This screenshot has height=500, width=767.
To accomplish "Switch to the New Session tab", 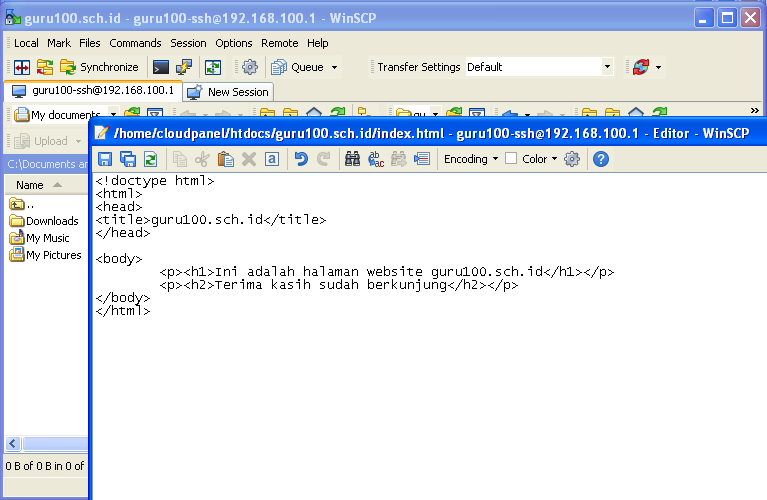I will click(x=229, y=92).
